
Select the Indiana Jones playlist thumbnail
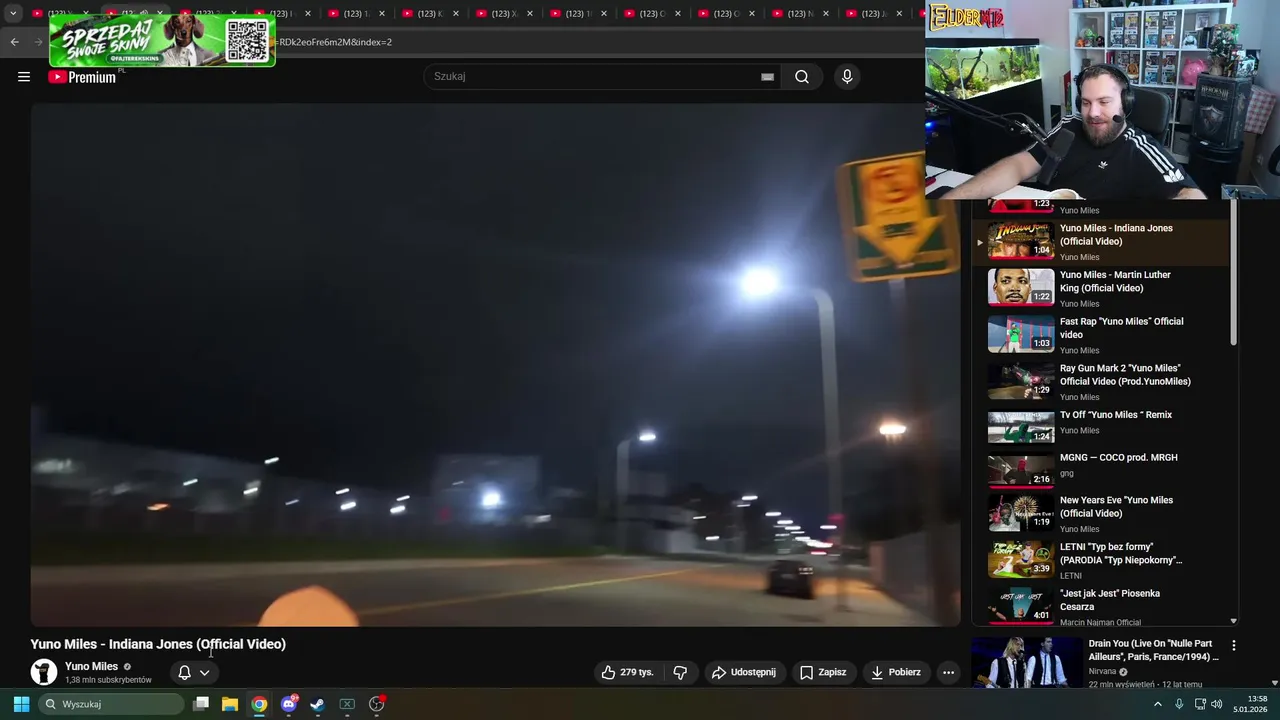pyautogui.click(x=1021, y=240)
